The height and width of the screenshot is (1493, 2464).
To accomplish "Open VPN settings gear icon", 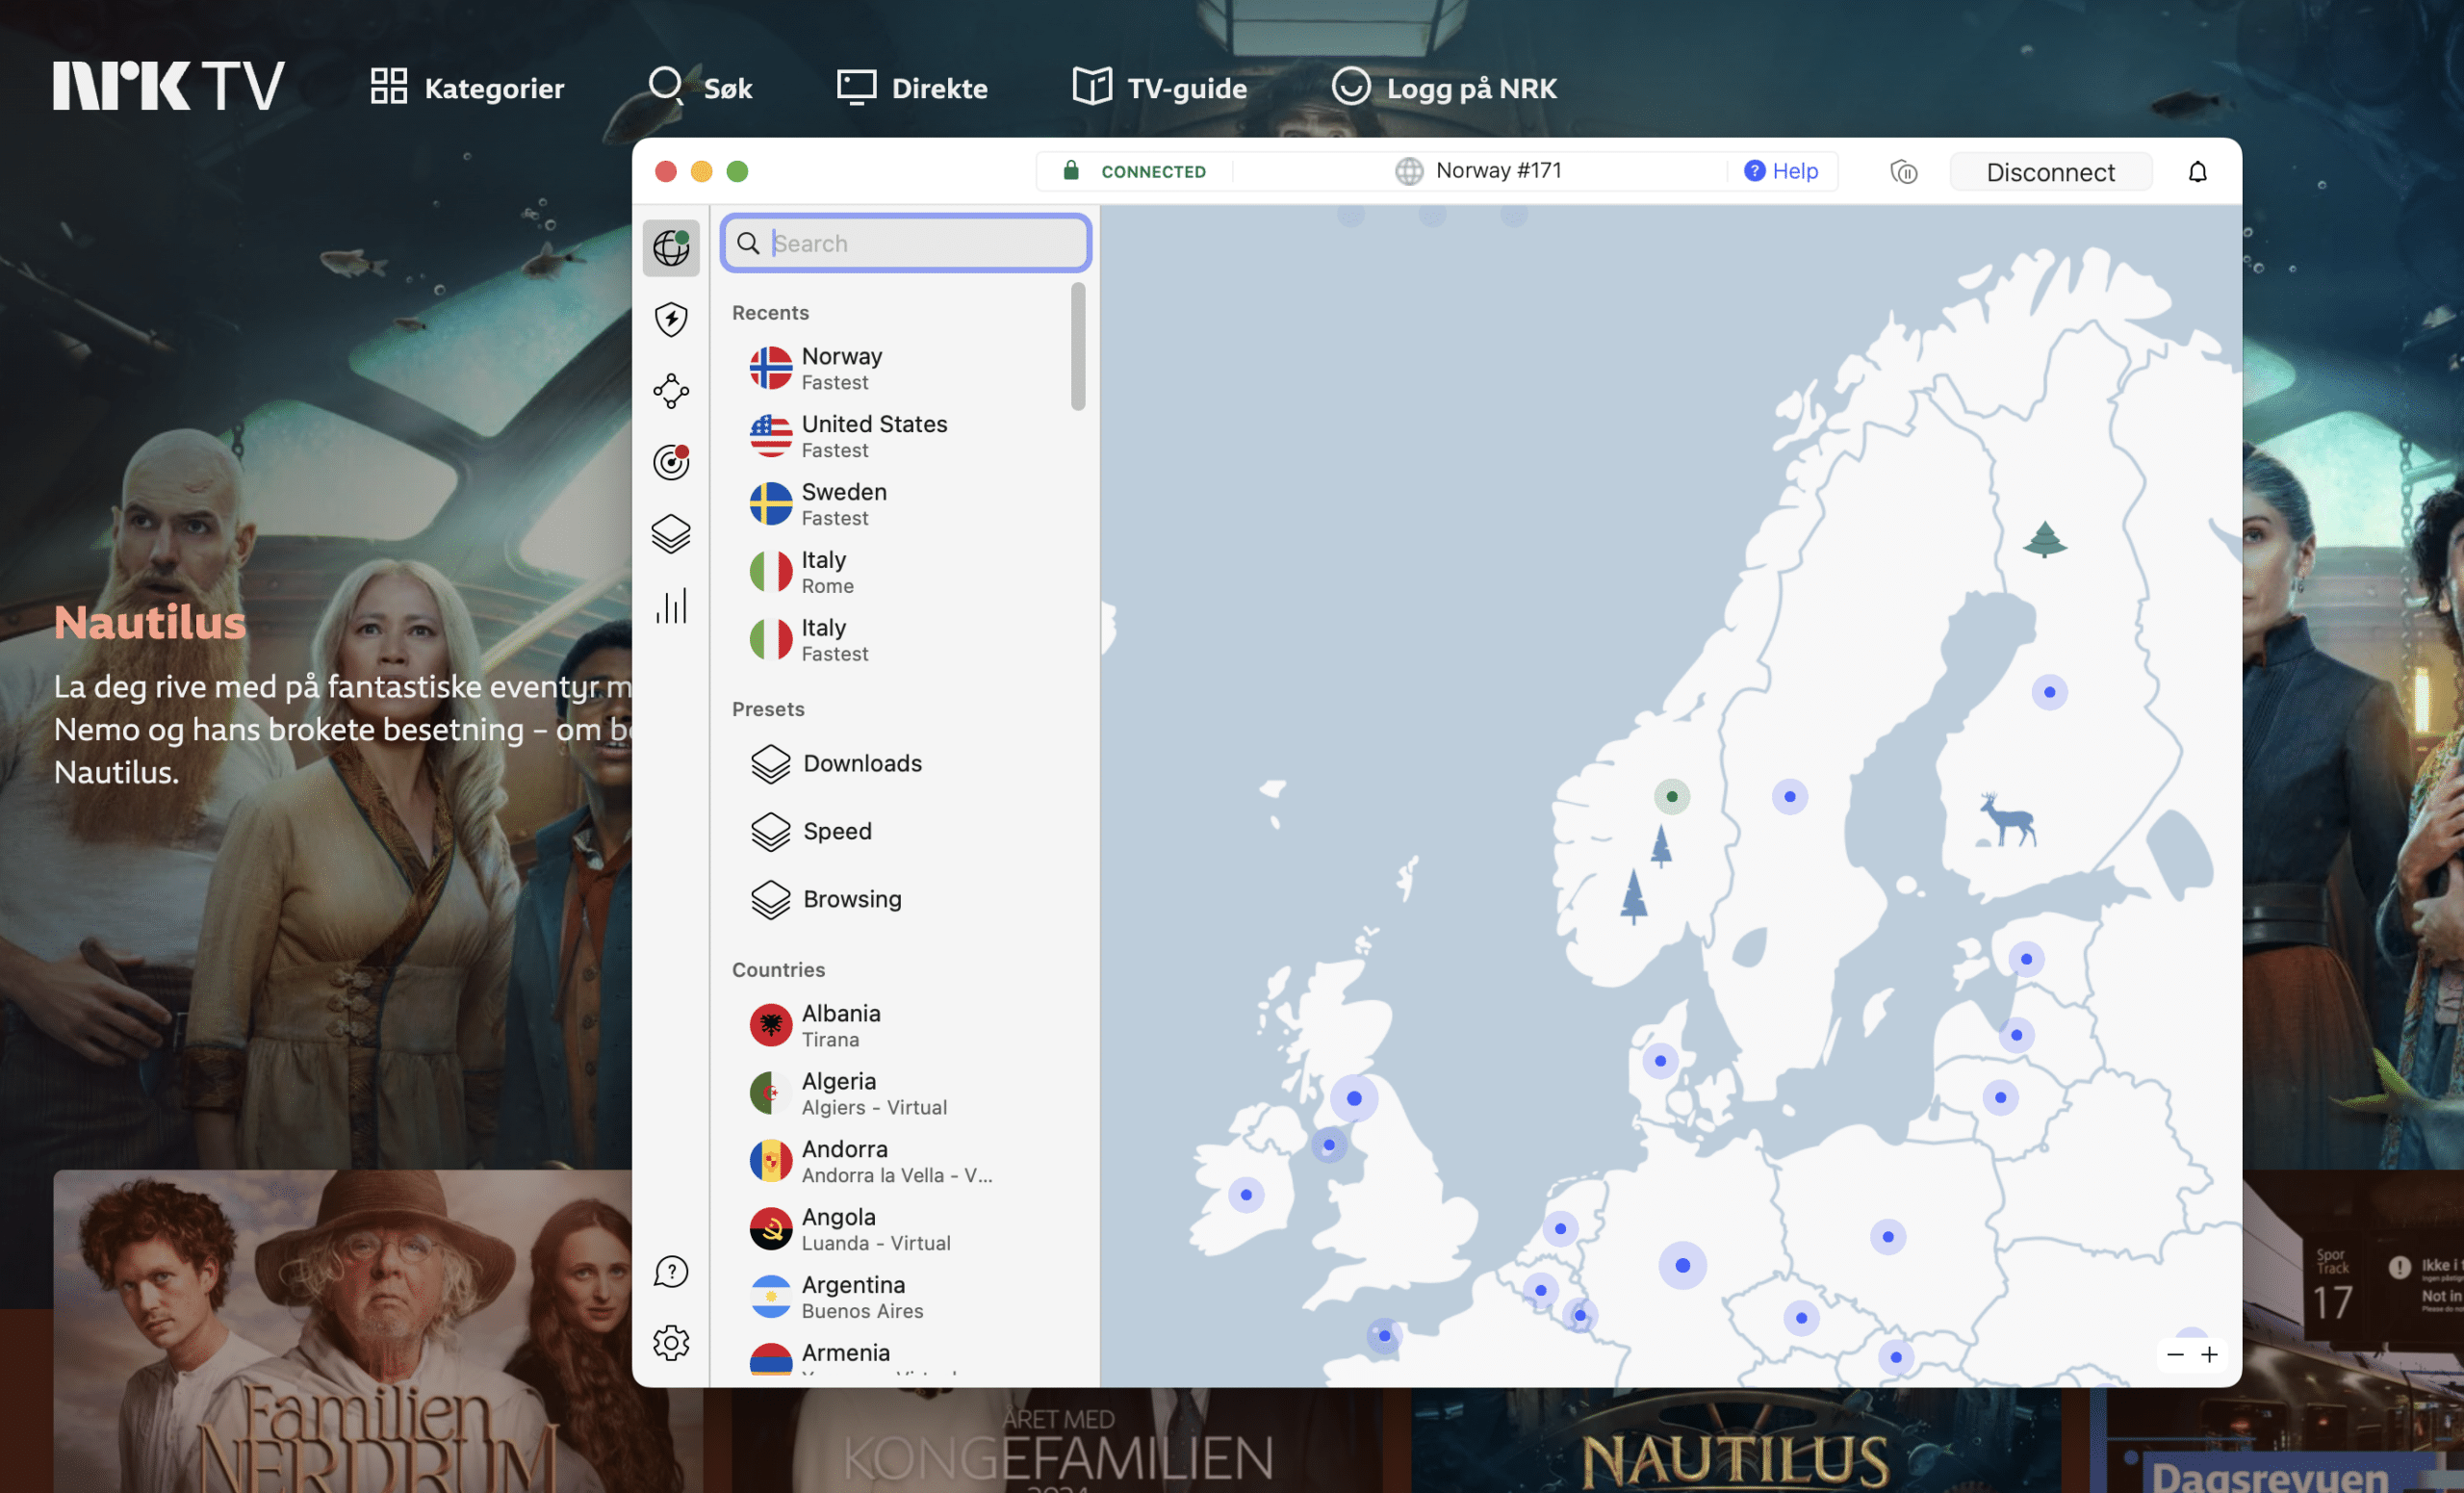I will [x=670, y=1342].
